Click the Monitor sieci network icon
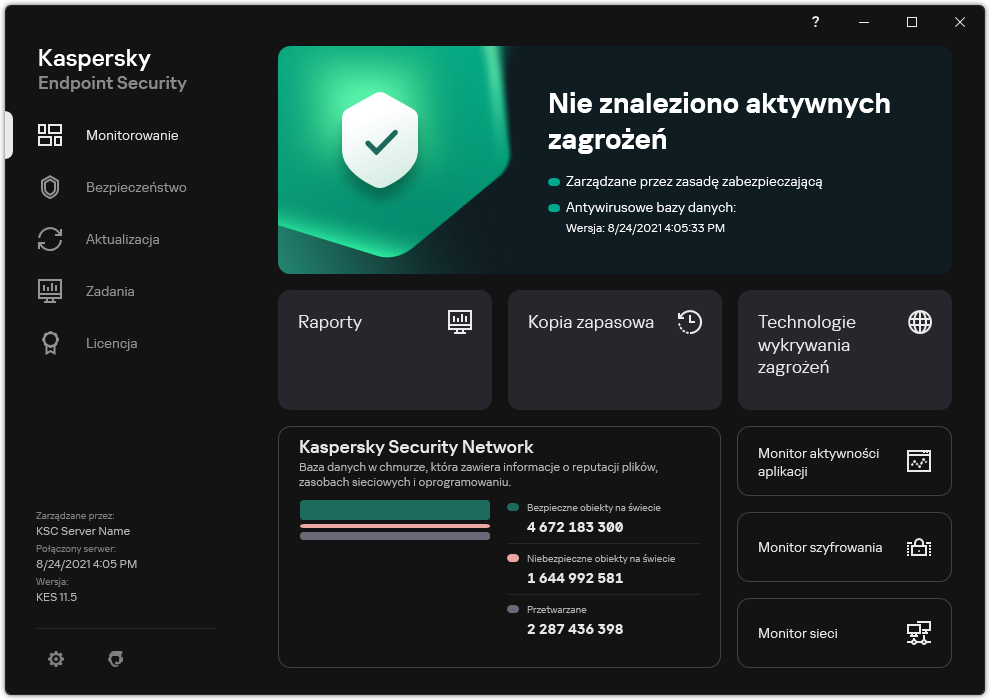This screenshot has height=700, width=990. tap(919, 633)
